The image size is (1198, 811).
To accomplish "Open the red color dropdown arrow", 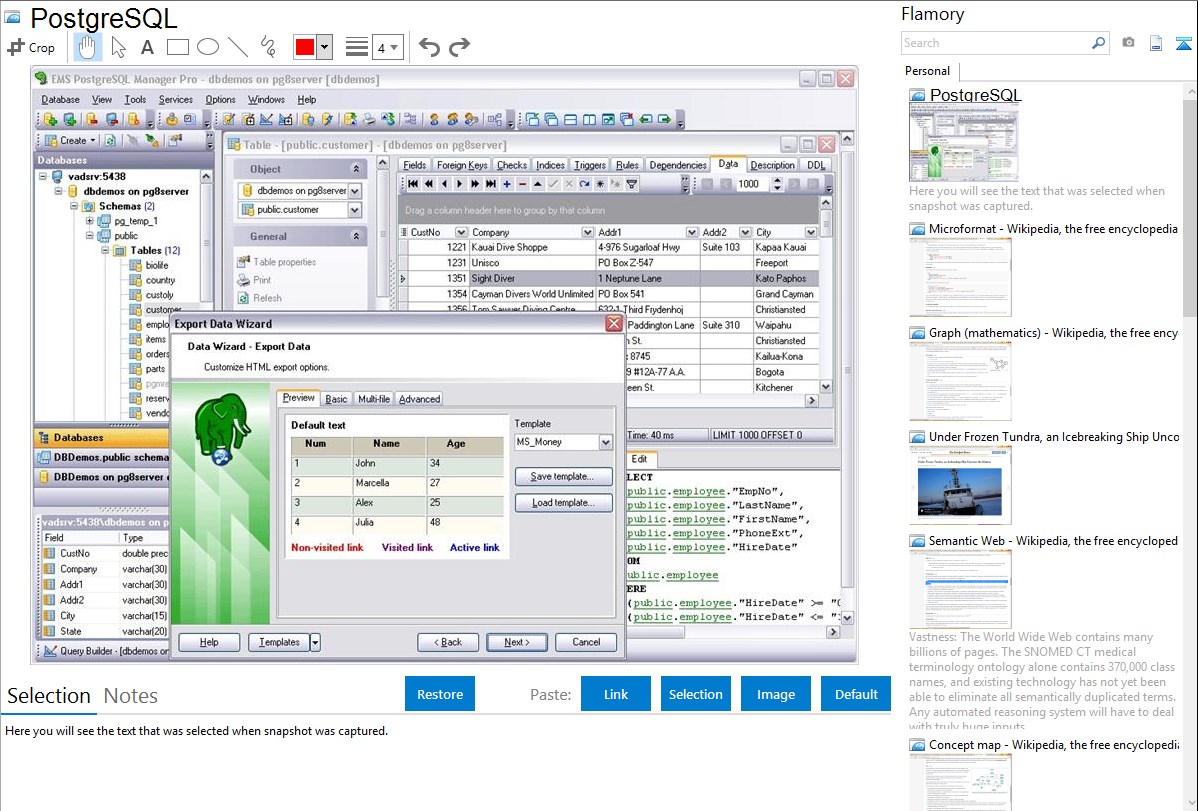I will coord(325,47).
